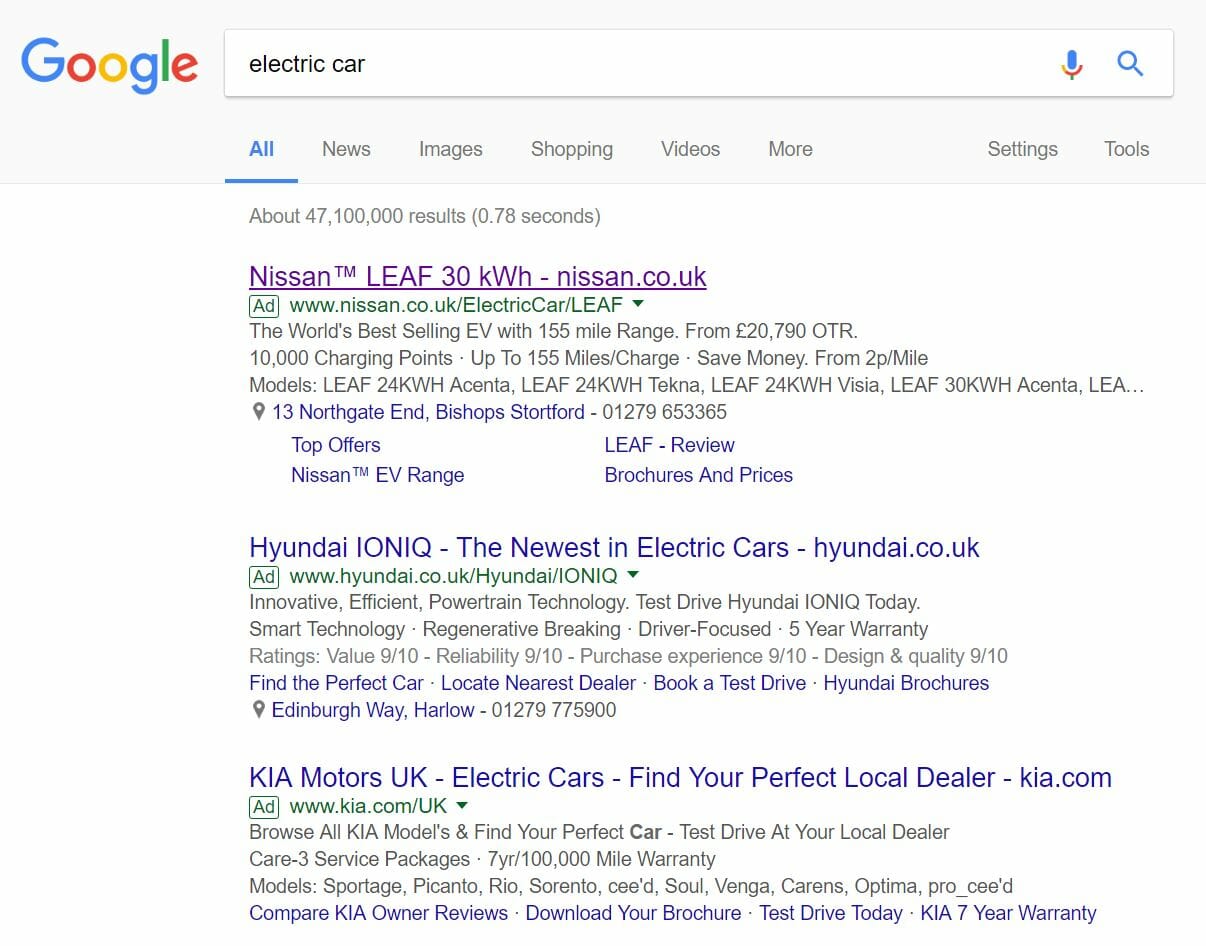
Task: Click Book a Test Drive link
Action: [x=730, y=683]
